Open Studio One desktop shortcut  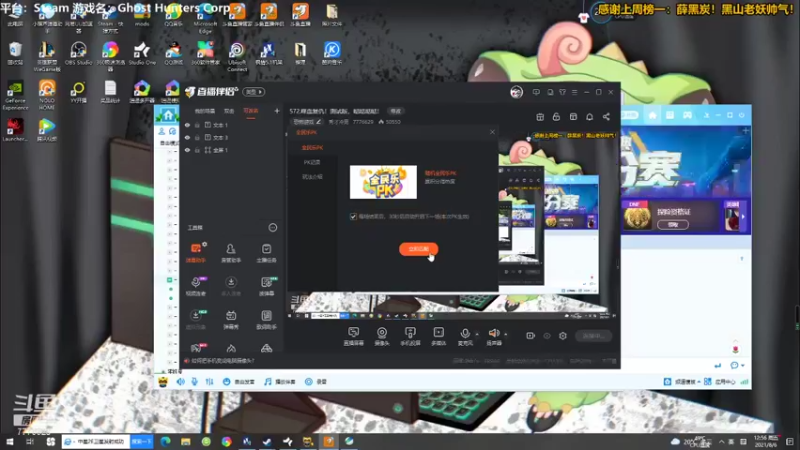142,53
